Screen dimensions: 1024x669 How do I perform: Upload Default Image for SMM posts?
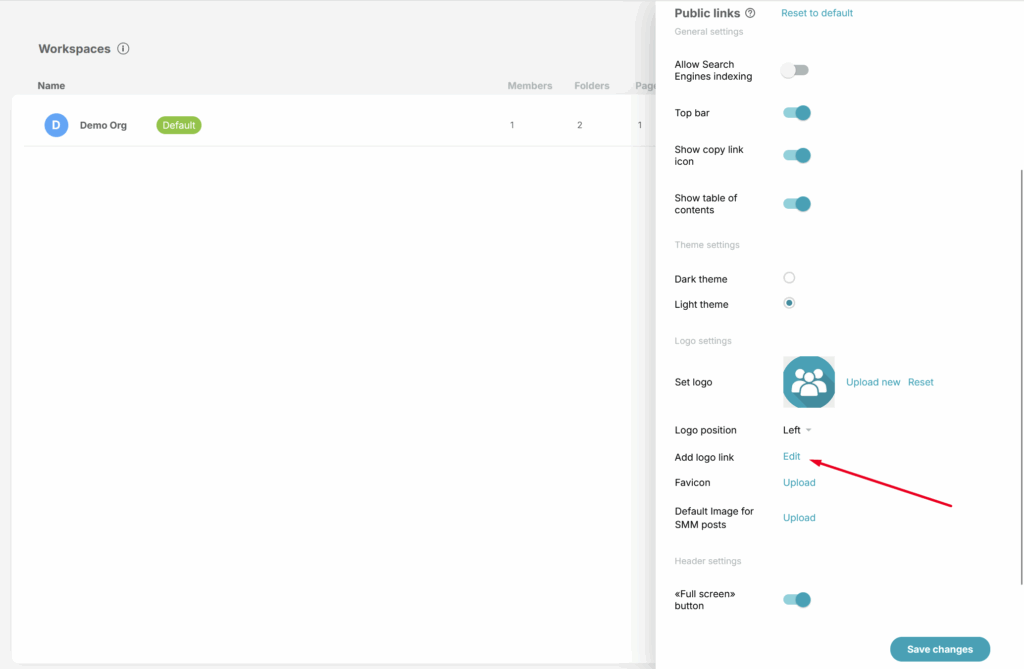pyautogui.click(x=799, y=518)
